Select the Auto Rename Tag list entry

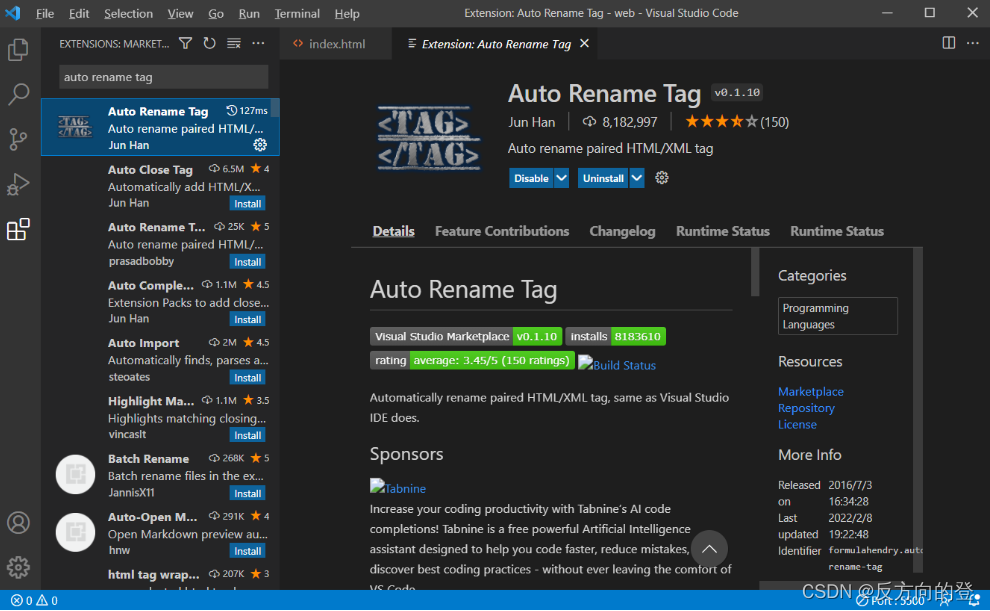click(160, 127)
